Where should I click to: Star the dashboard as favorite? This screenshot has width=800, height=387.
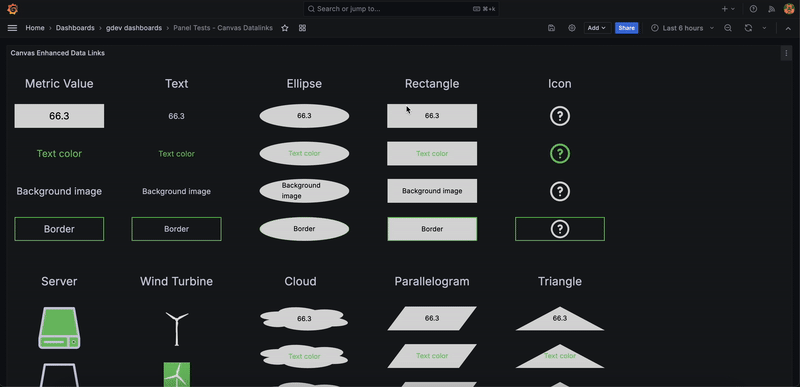[x=285, y=28]
